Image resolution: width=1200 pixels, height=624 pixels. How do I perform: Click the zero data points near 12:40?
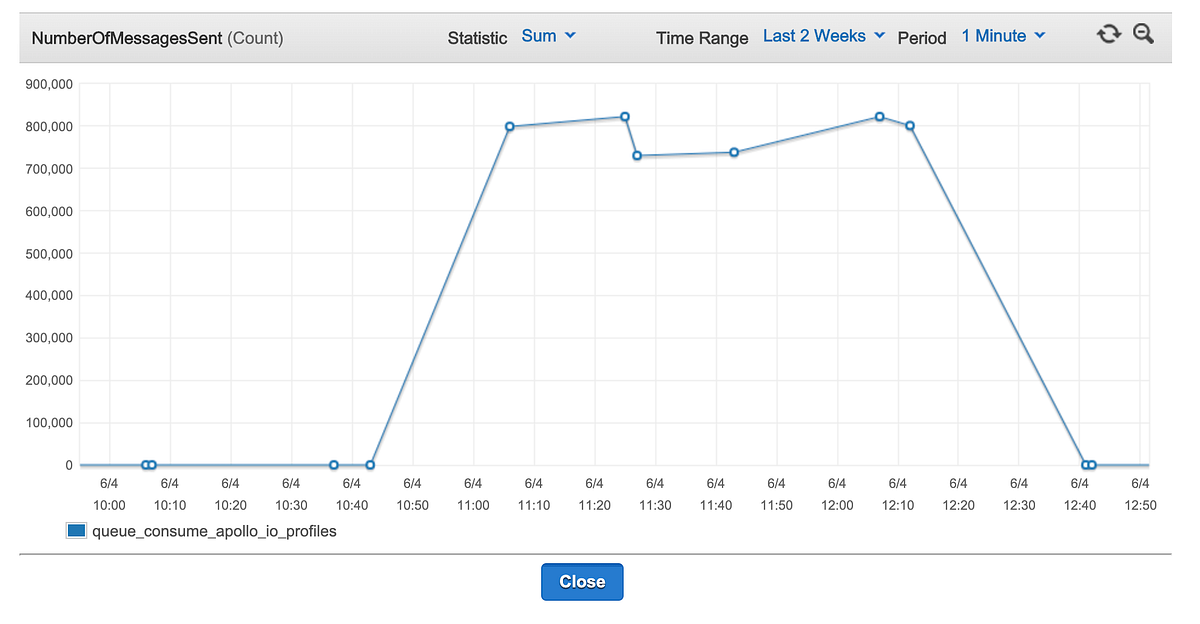pos(1088,464)
